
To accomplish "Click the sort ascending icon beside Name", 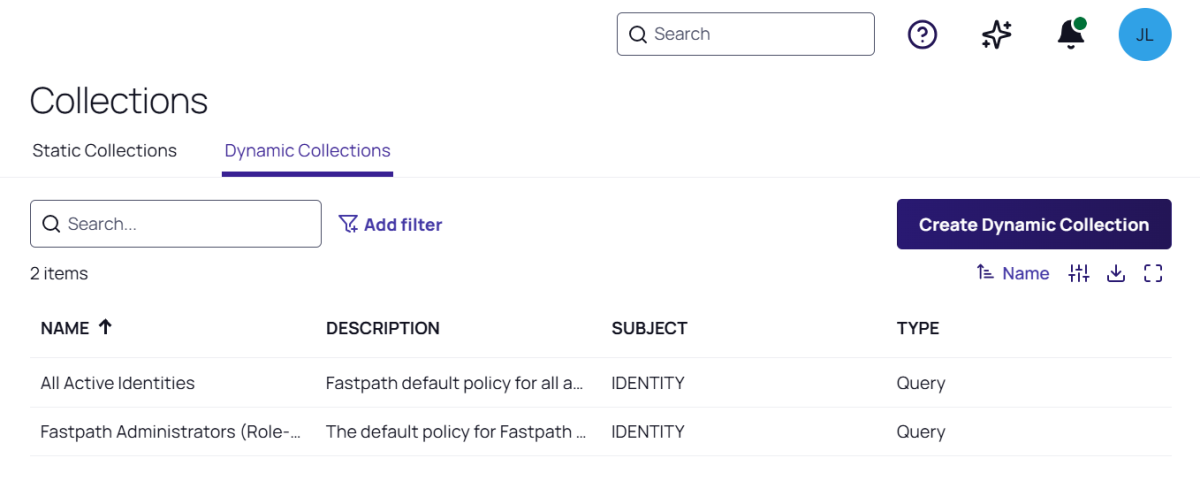I will click(985, 273).
